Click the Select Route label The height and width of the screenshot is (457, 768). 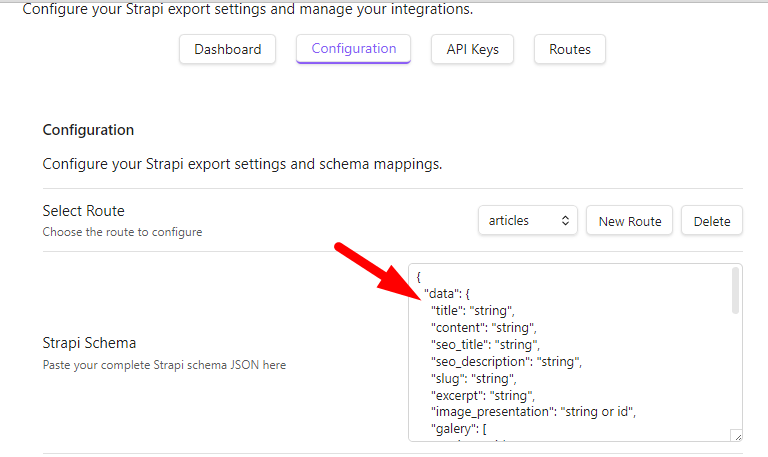click(x=83, y=211)
